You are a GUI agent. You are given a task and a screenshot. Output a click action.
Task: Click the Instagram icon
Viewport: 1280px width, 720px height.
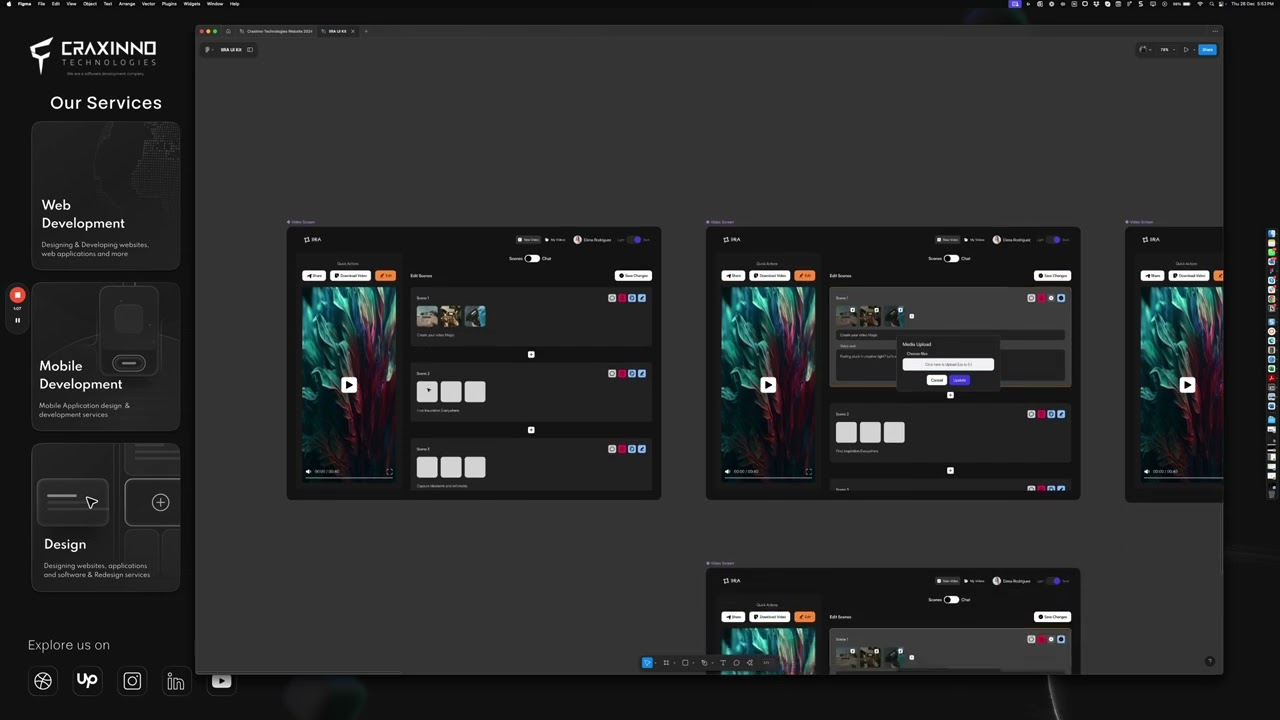click(132, 681)
